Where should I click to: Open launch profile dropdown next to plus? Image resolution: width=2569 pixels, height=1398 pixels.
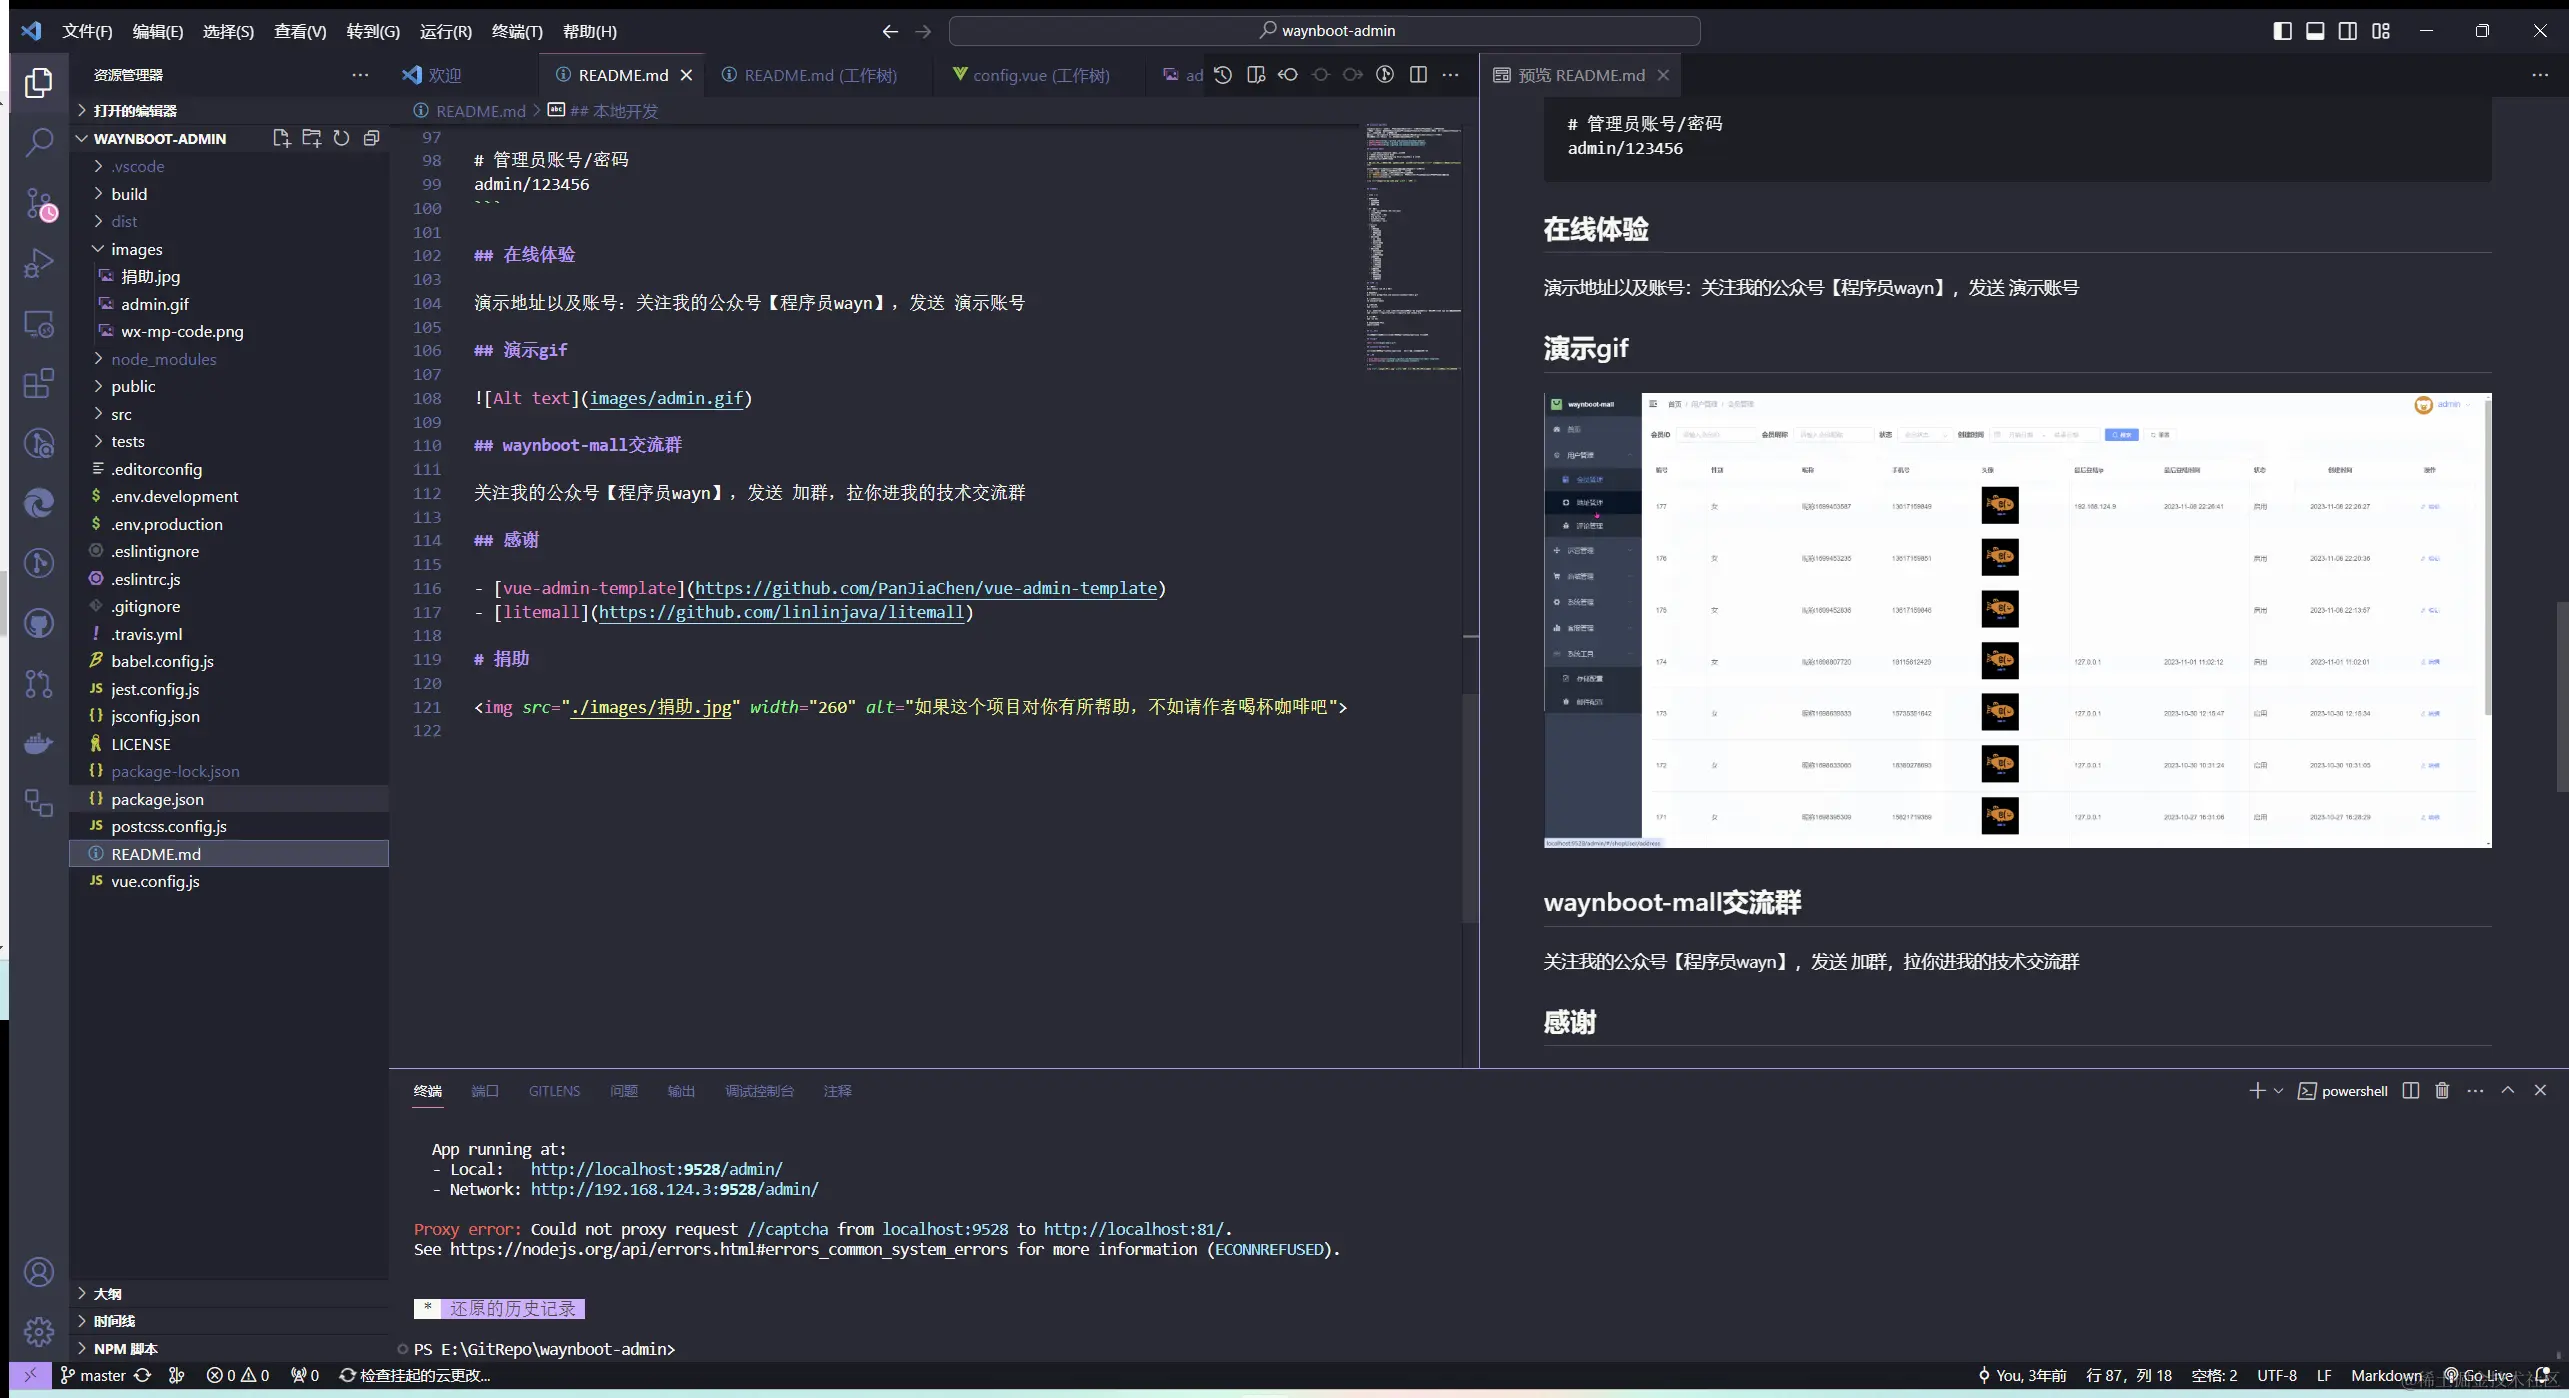pos(2278,1090)
